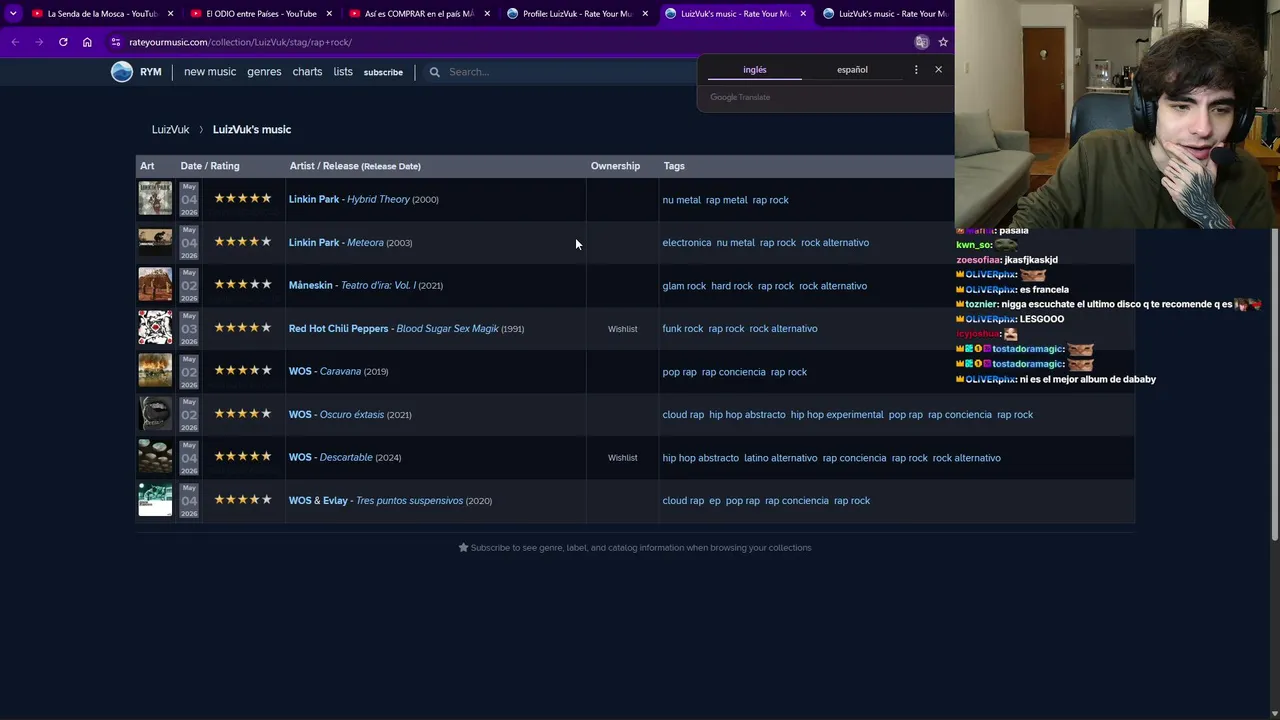This screenshot has height=720, width=1280.
Task: Click the subscribe link in the header
Action: (x=383, y=72)
